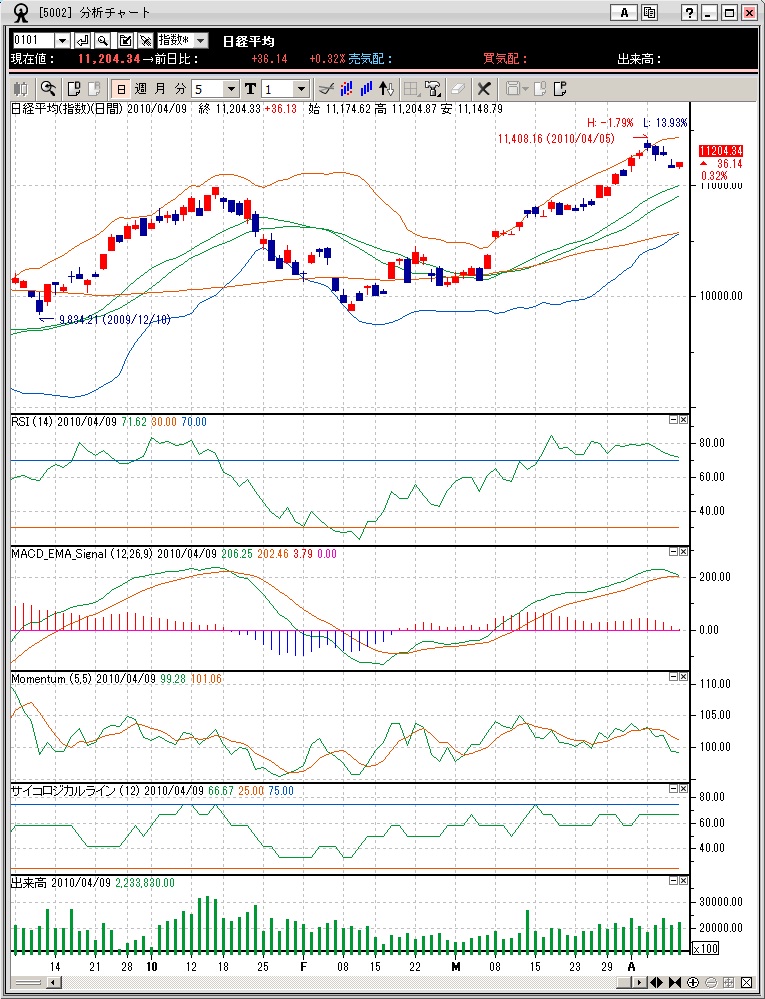Viewport: 765px width, 999px height.
Task: Click the eraser icon in chart toolbar
Action: tap(458, 89)
